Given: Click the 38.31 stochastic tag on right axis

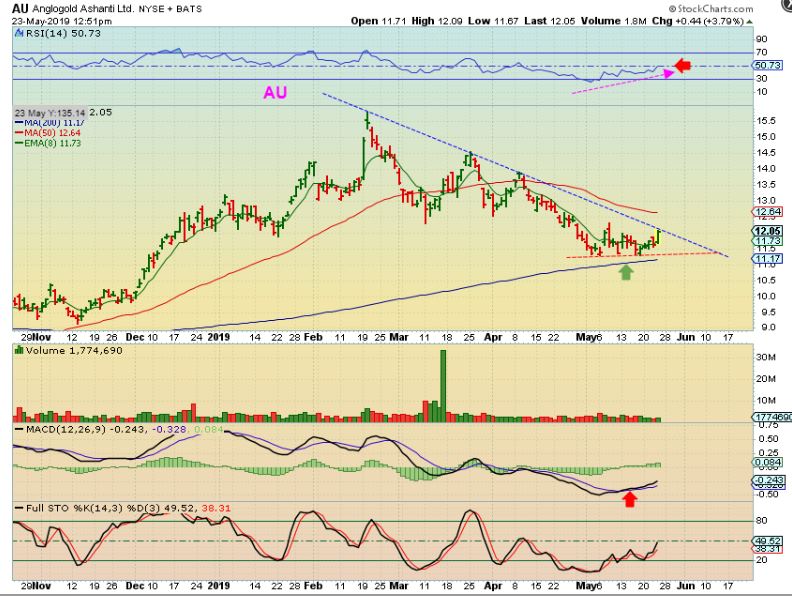Looking at the screenshot, I should [x=767, y=549].
